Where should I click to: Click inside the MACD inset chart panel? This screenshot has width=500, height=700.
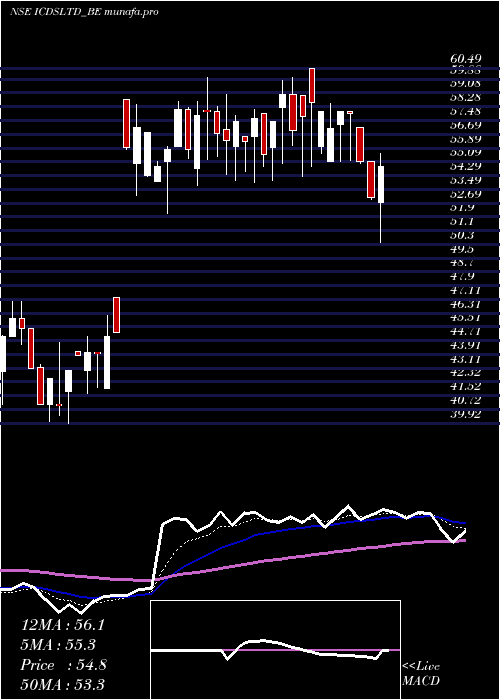pyautogui.click(x=275, y=650)
